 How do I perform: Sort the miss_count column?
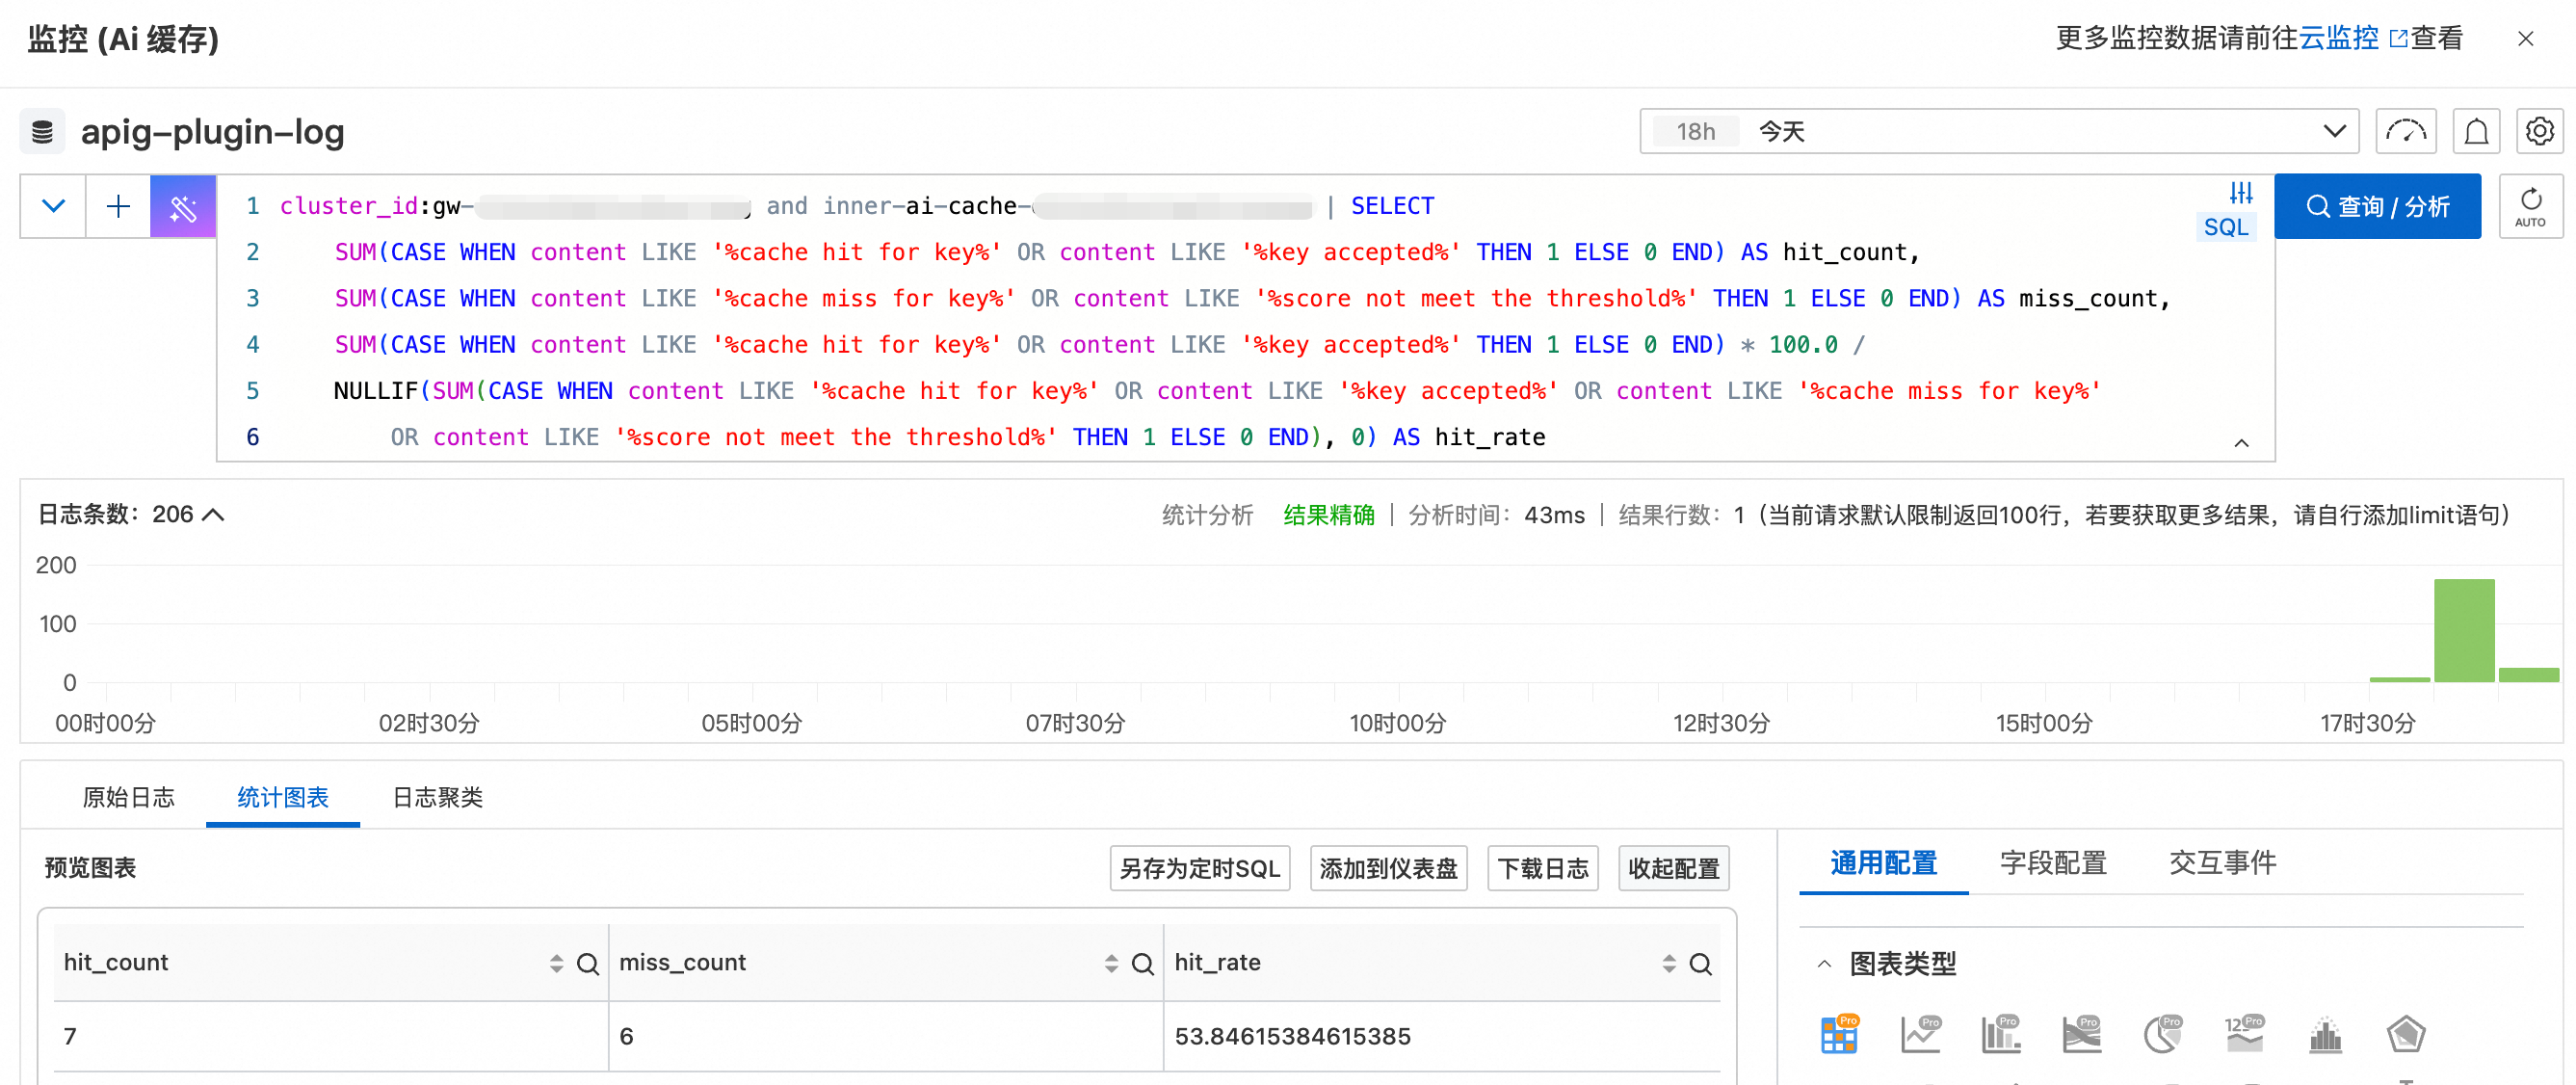tap(1111, 964)
